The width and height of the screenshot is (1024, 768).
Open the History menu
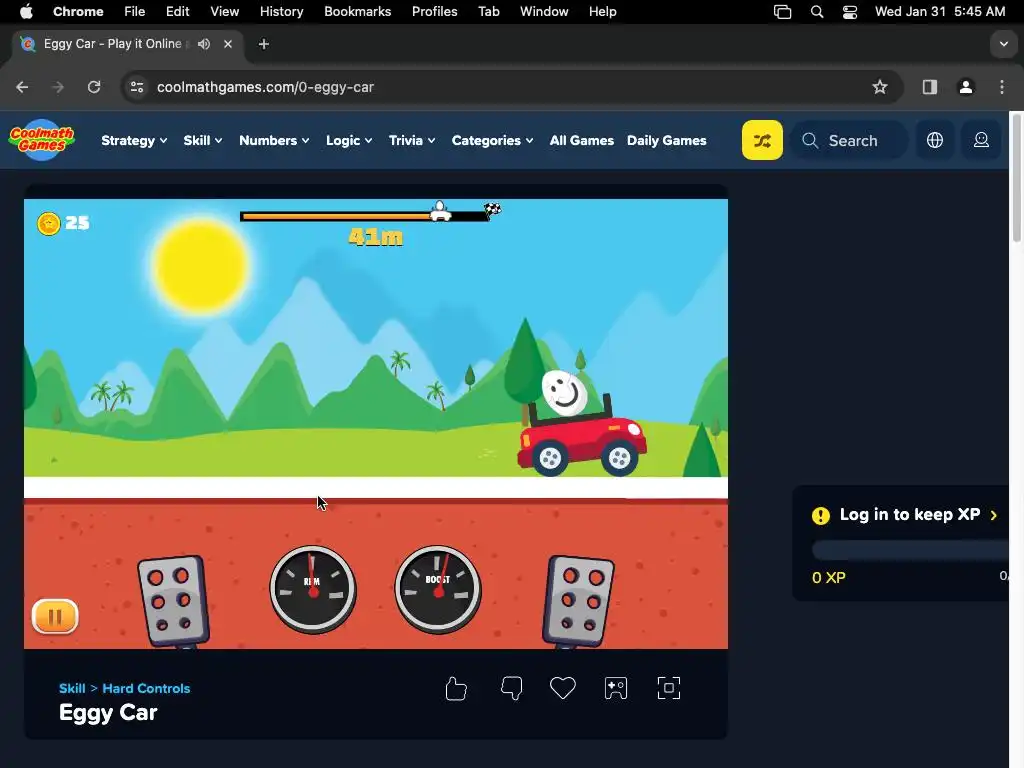click(x=281, y=11)
